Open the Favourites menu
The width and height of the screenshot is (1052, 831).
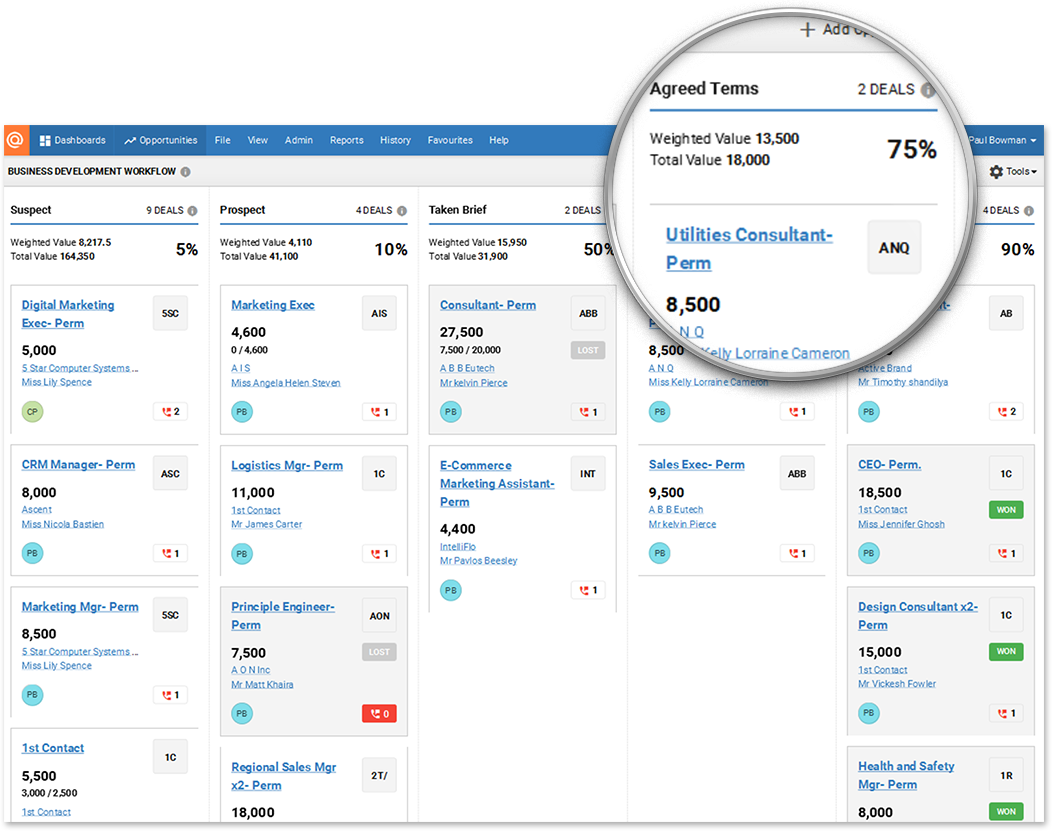[450, 140]
